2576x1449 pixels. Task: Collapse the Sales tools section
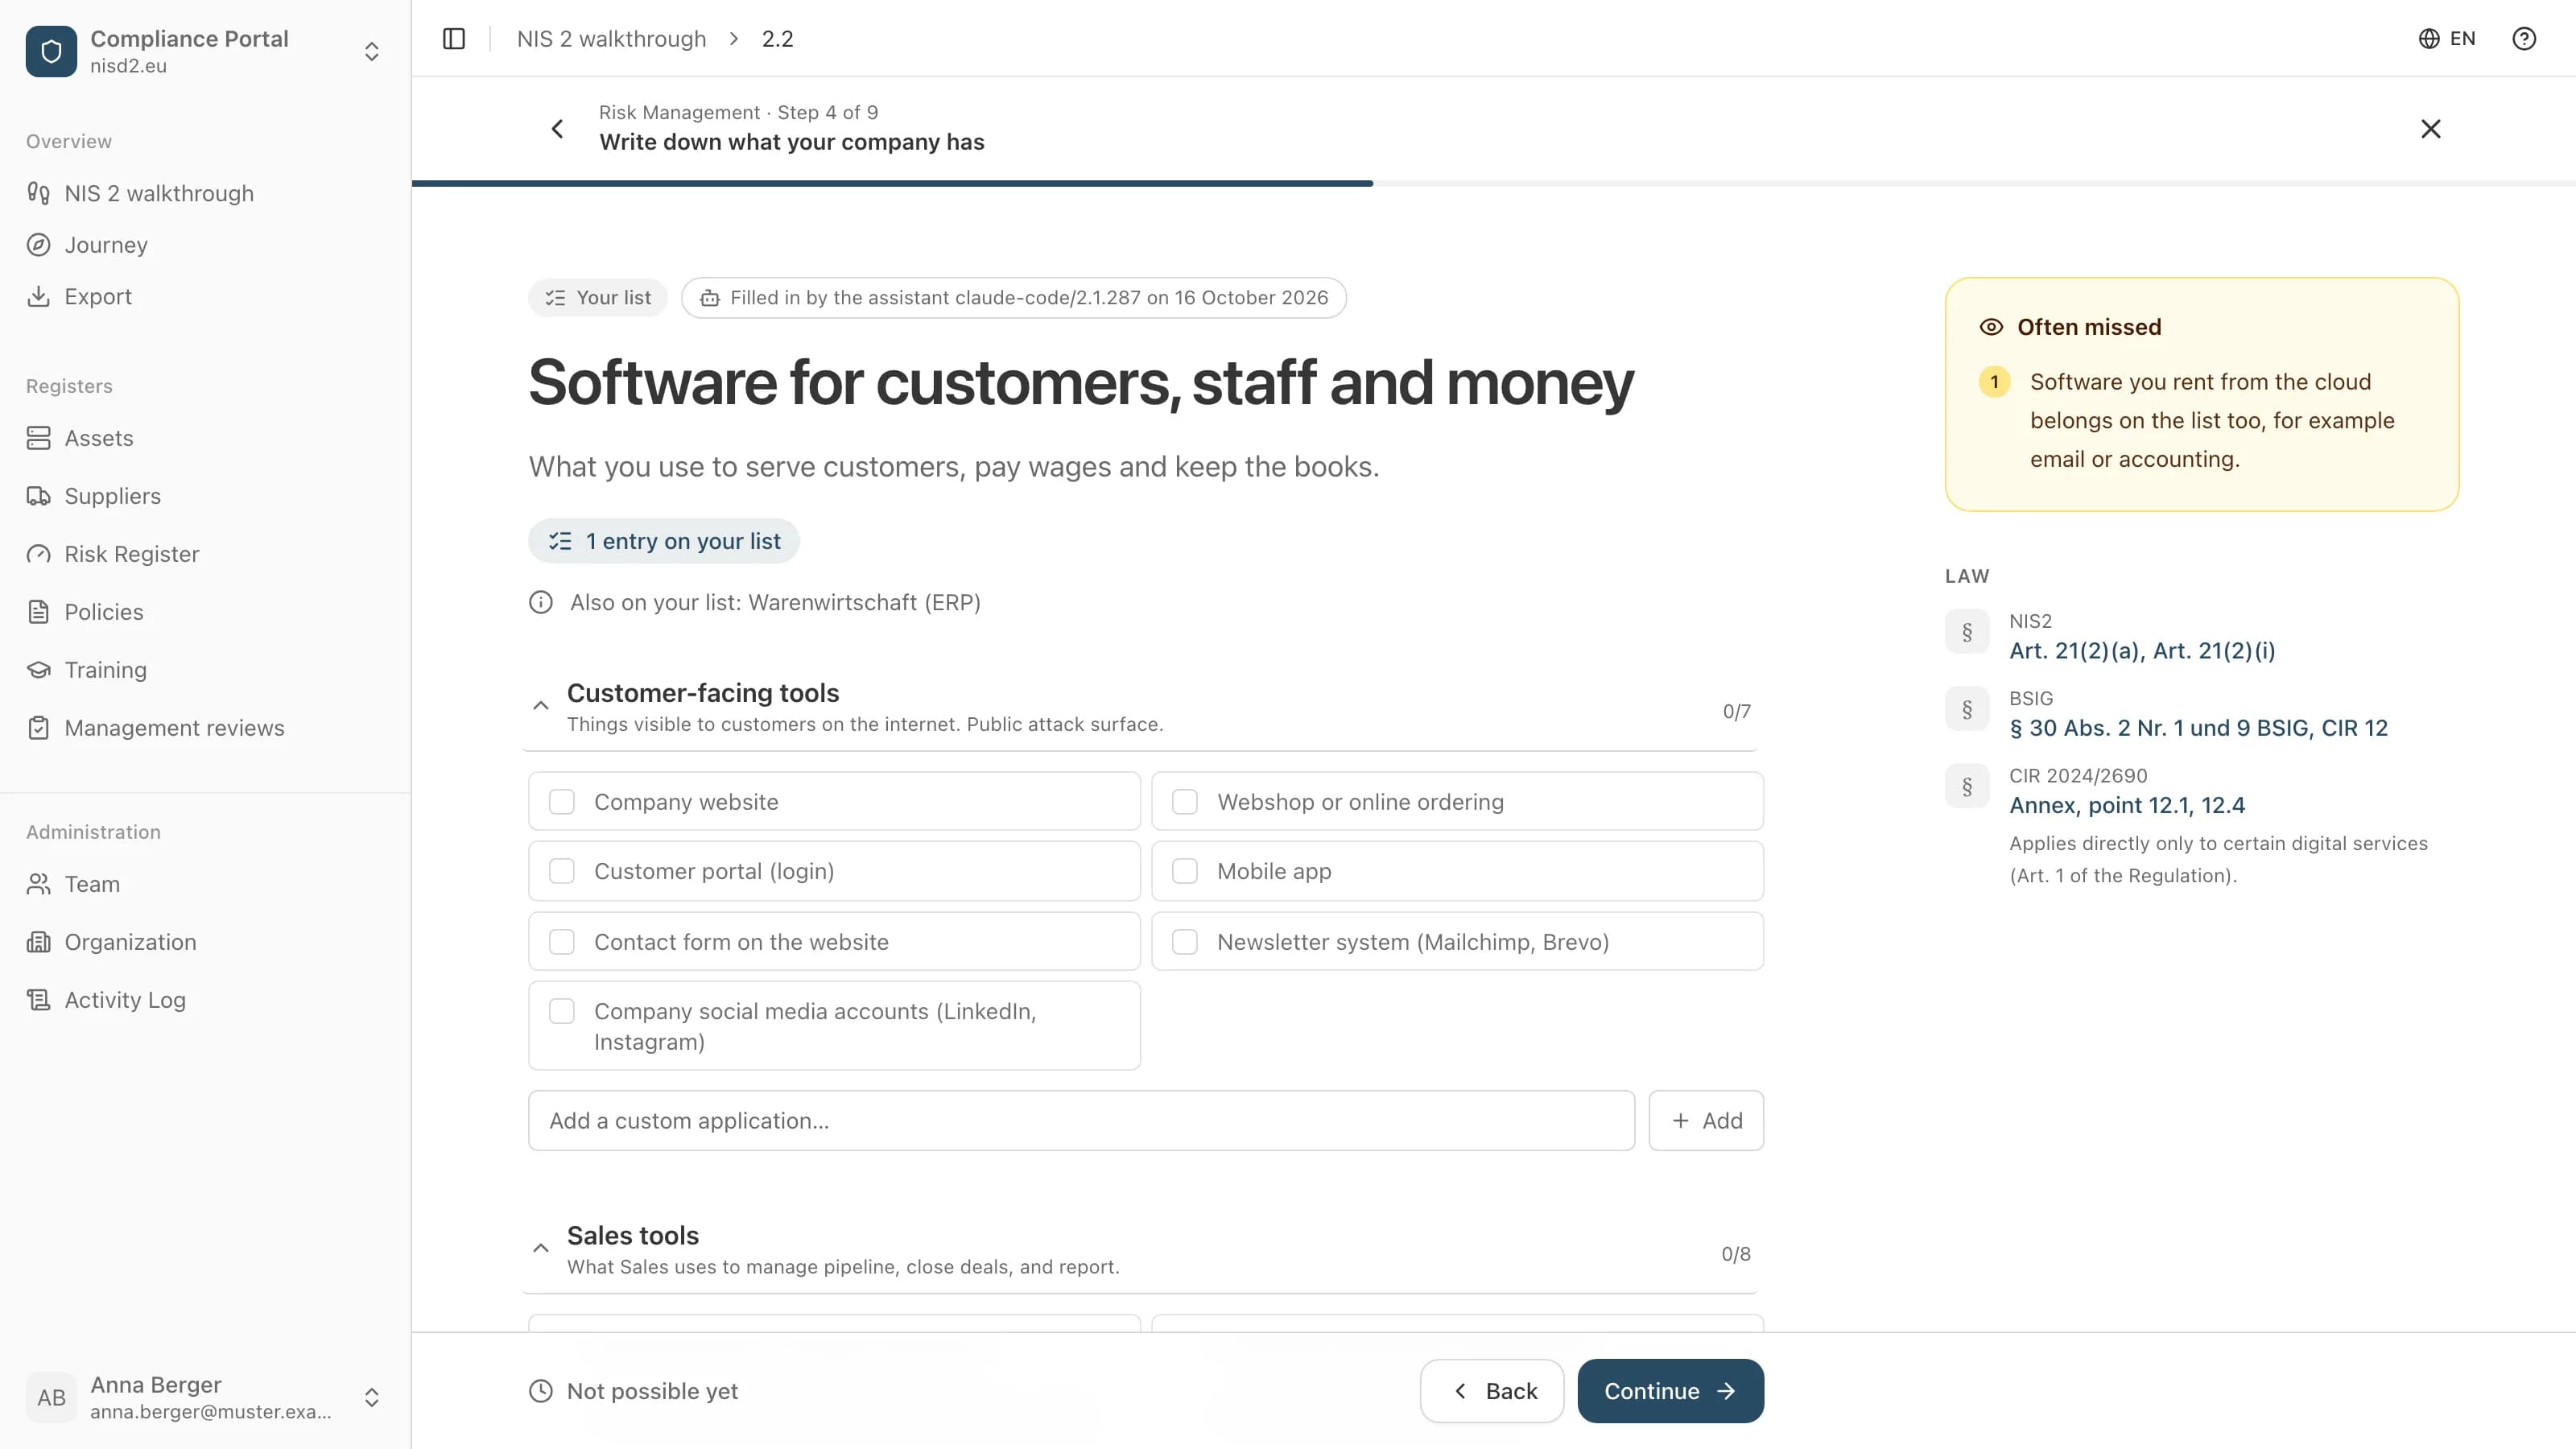click(x=541, y=1248)
